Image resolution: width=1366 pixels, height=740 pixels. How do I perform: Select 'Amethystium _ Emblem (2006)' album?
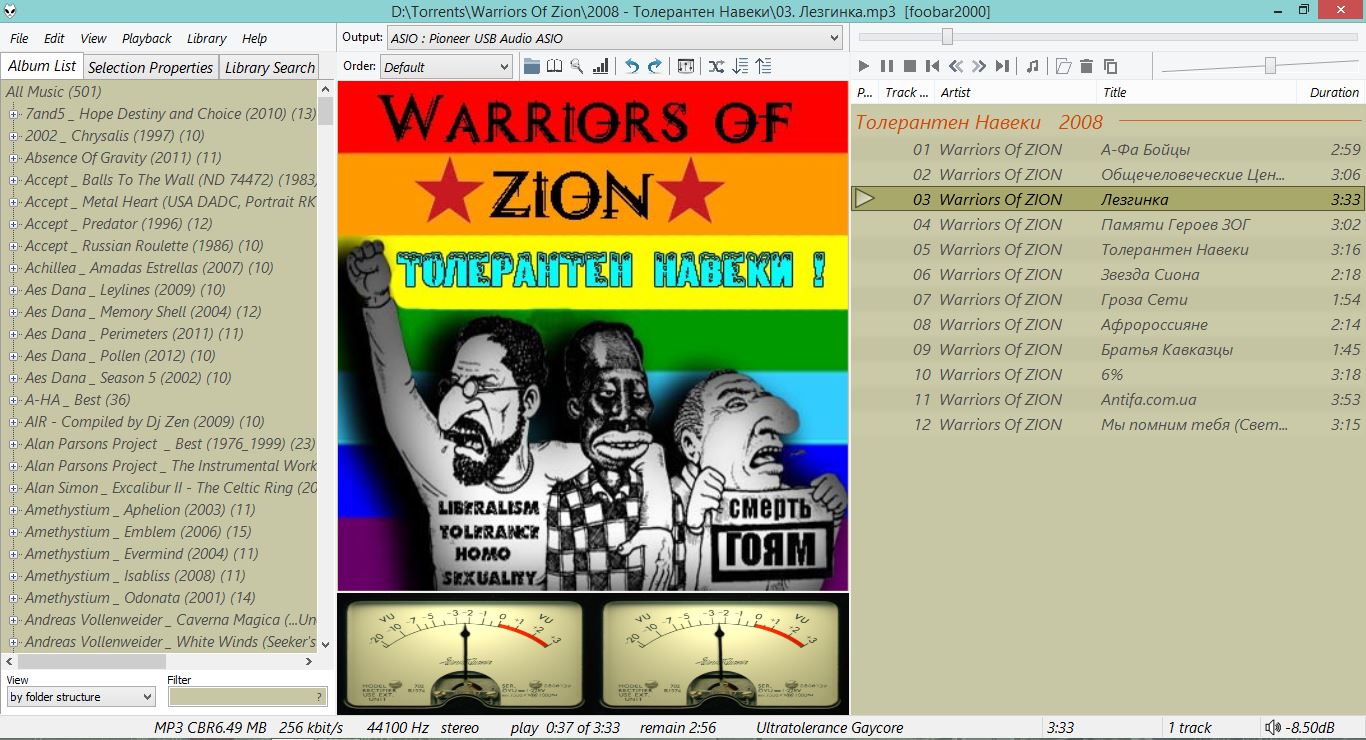(x=138, y=532)
